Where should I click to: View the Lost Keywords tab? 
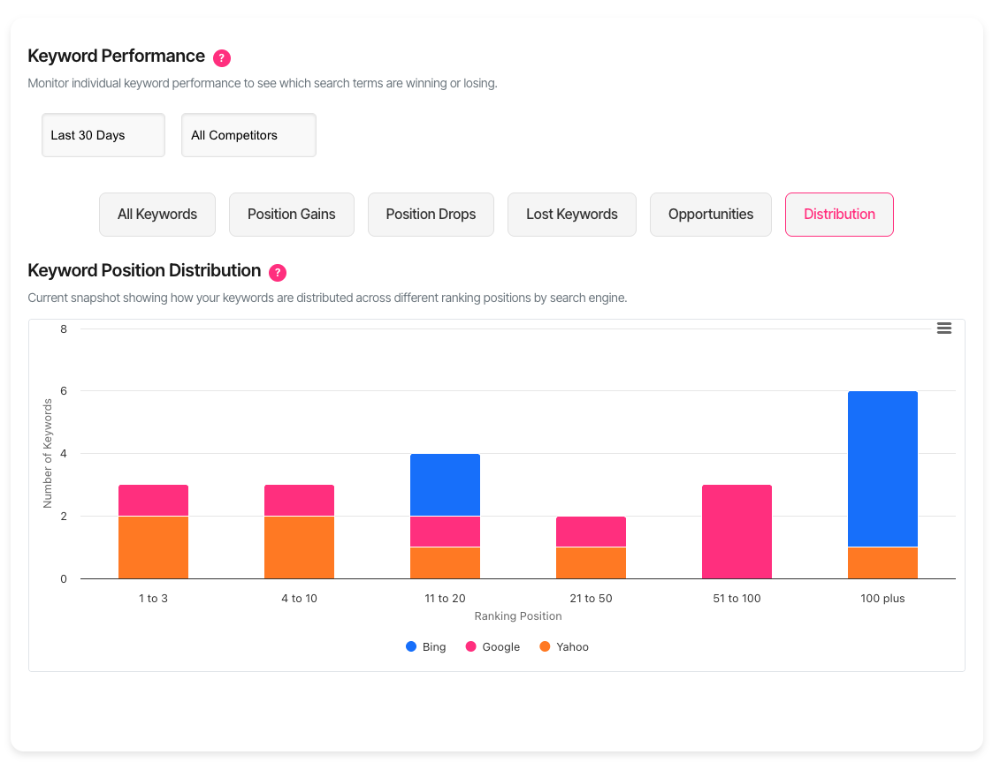pyautogui.click(x=571, y=214)
